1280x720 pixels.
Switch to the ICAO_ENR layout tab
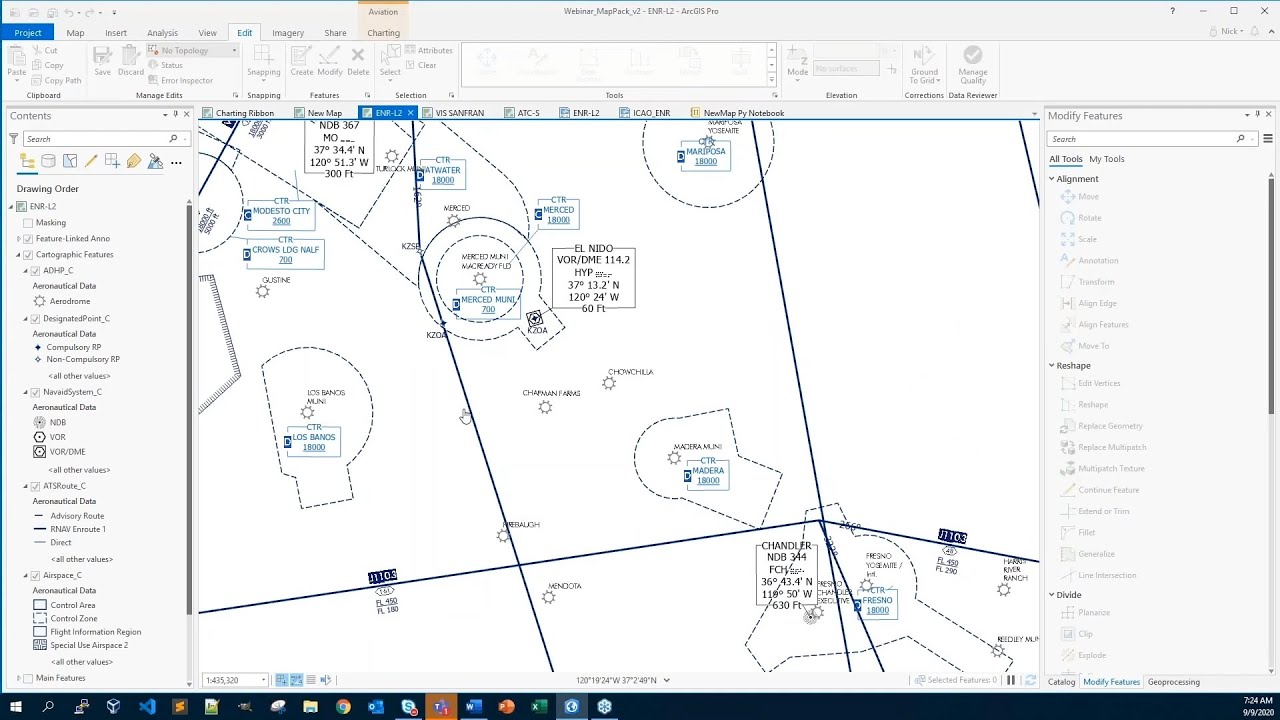coord(645,113)
